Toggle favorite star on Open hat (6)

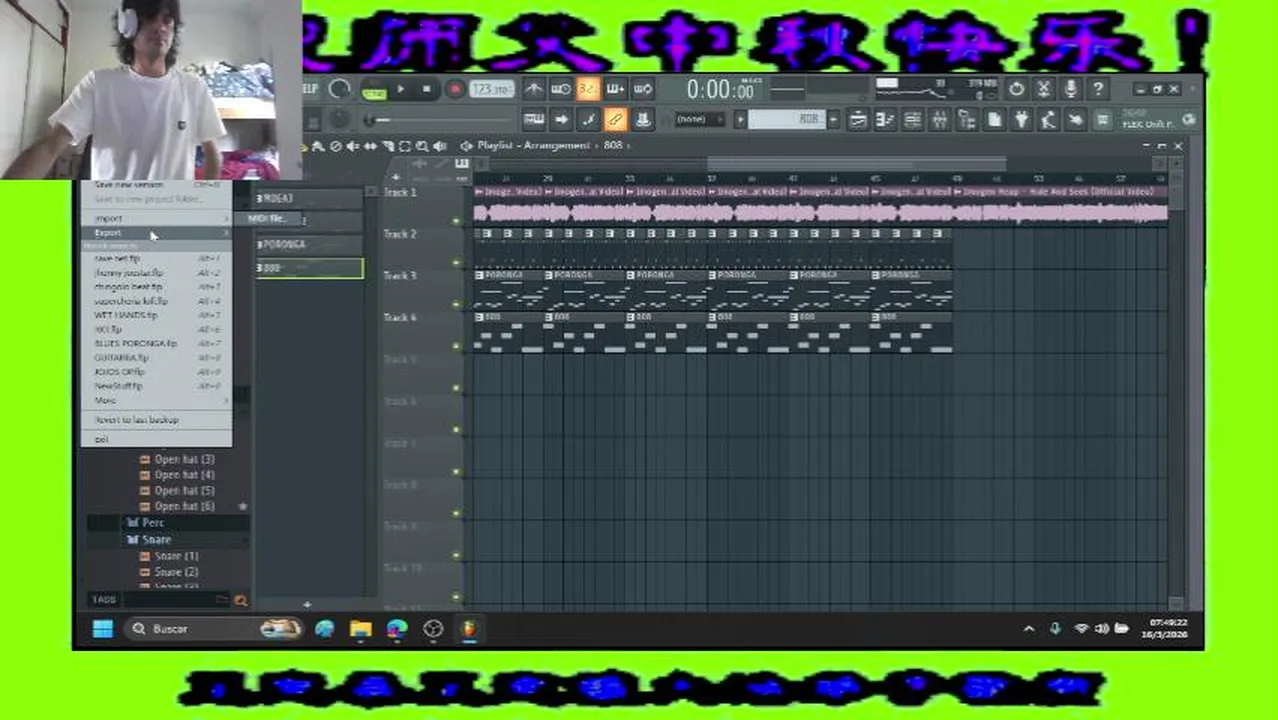coord(242,507)
